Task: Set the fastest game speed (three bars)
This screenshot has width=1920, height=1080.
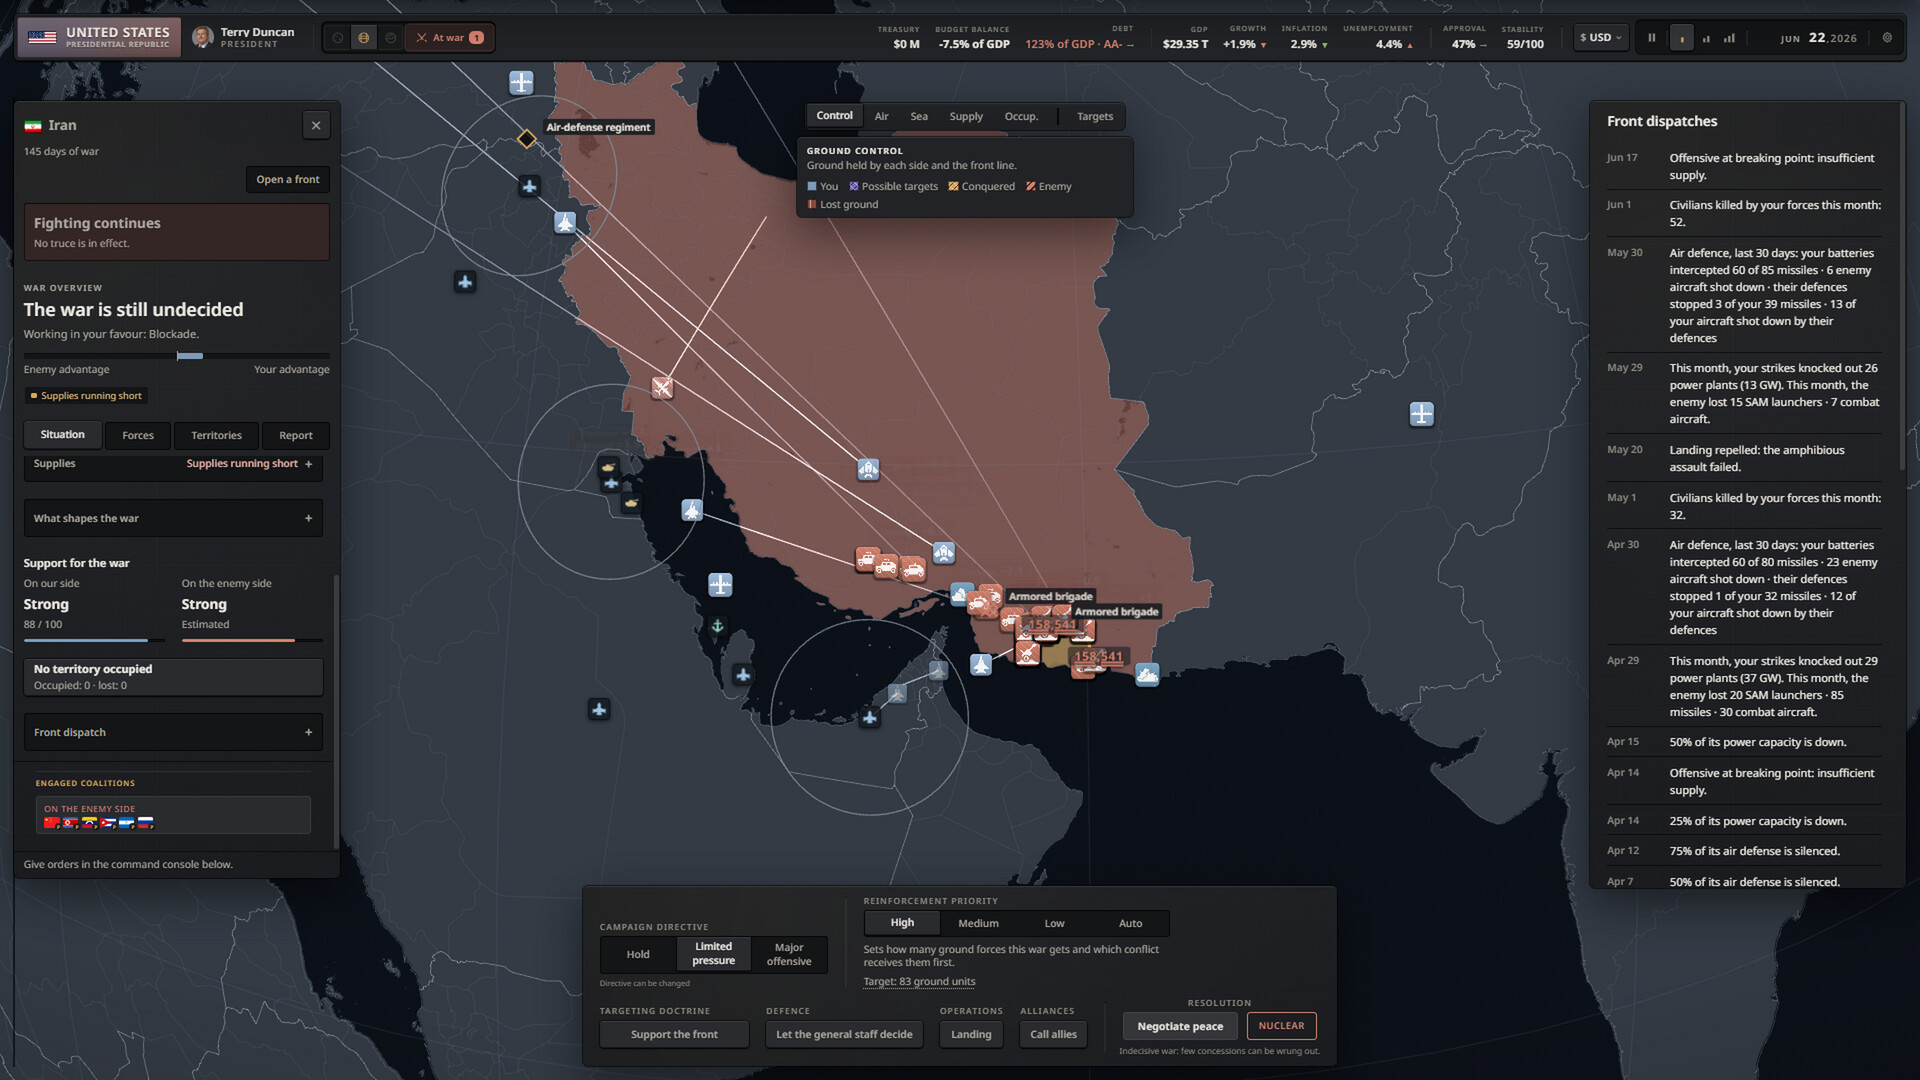Action: (1729, 38)
